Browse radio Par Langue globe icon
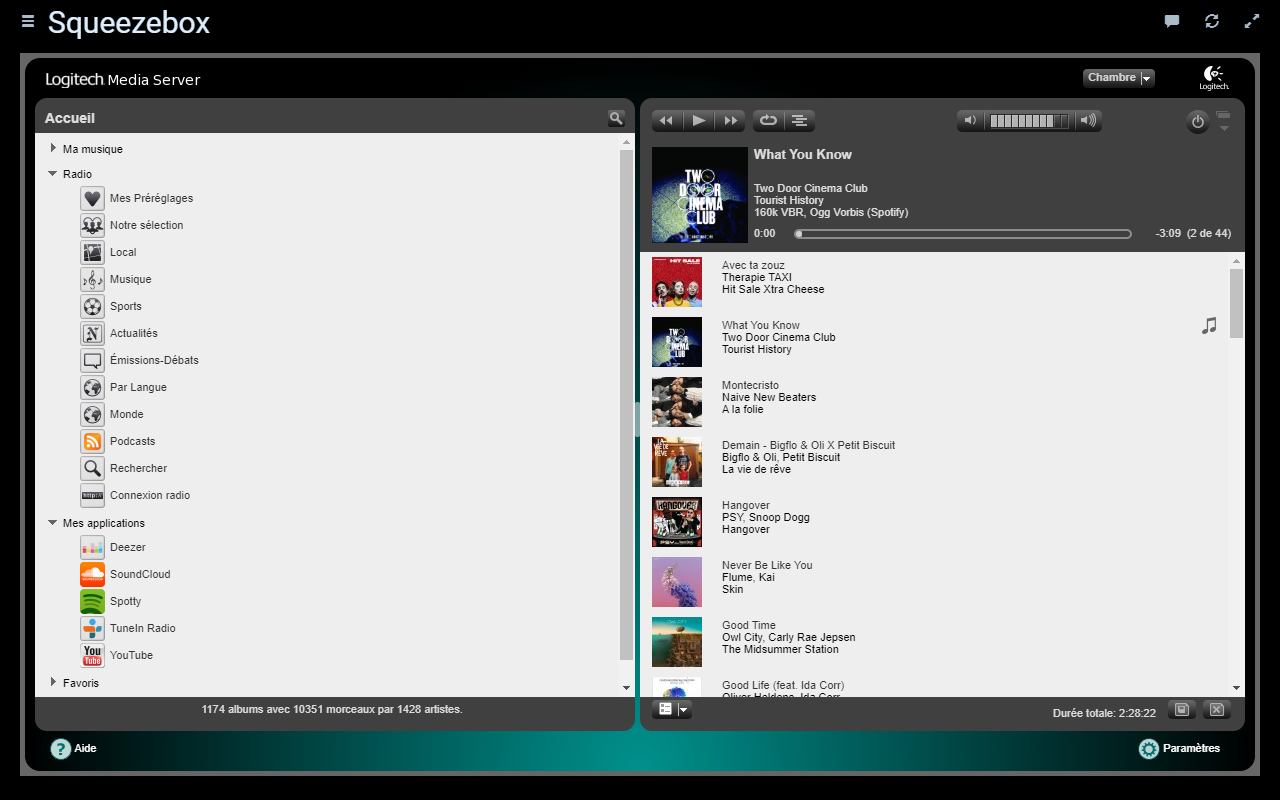1280x800 pixels. 93,387
